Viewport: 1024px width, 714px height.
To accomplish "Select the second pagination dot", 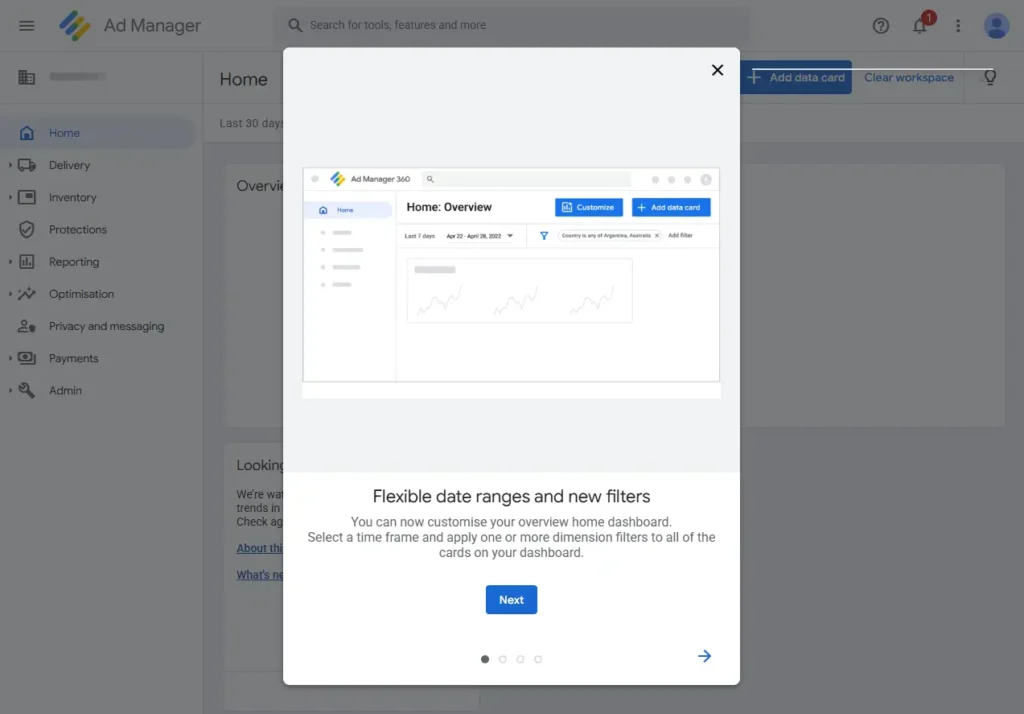I will (x=502, y=659).
